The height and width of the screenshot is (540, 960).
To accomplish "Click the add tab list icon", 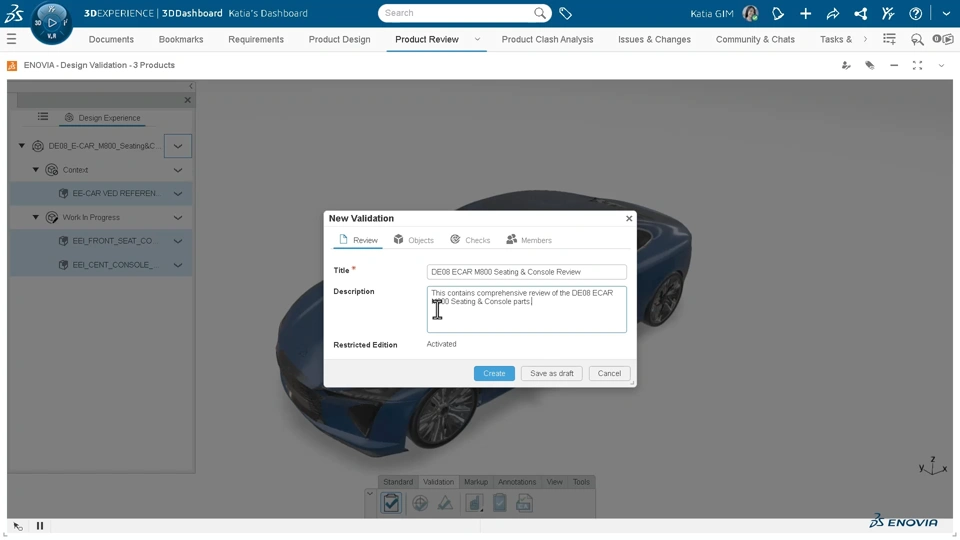I will [889, 39].
